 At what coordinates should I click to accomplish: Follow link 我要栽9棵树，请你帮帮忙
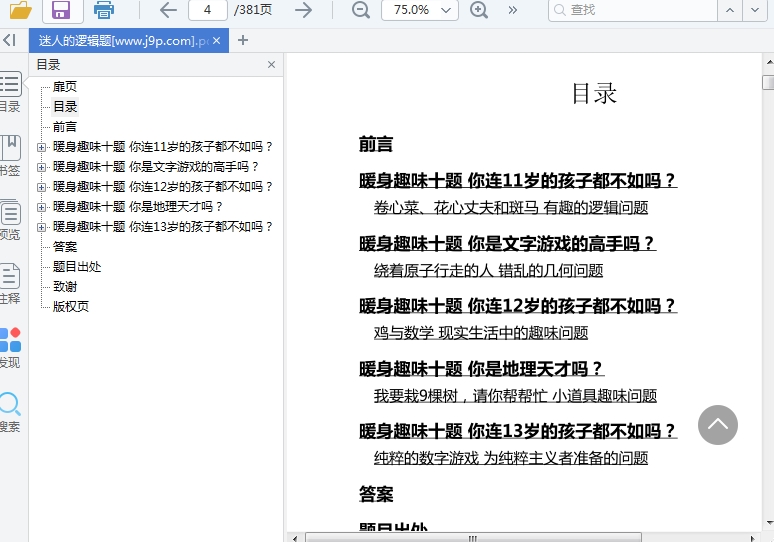point(515,396)
